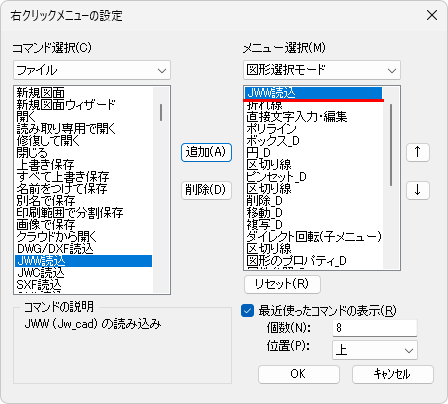448x404 pixels.
Task: Click the move up arrow button
Action: pyautogui.click(x=418, y=152)
